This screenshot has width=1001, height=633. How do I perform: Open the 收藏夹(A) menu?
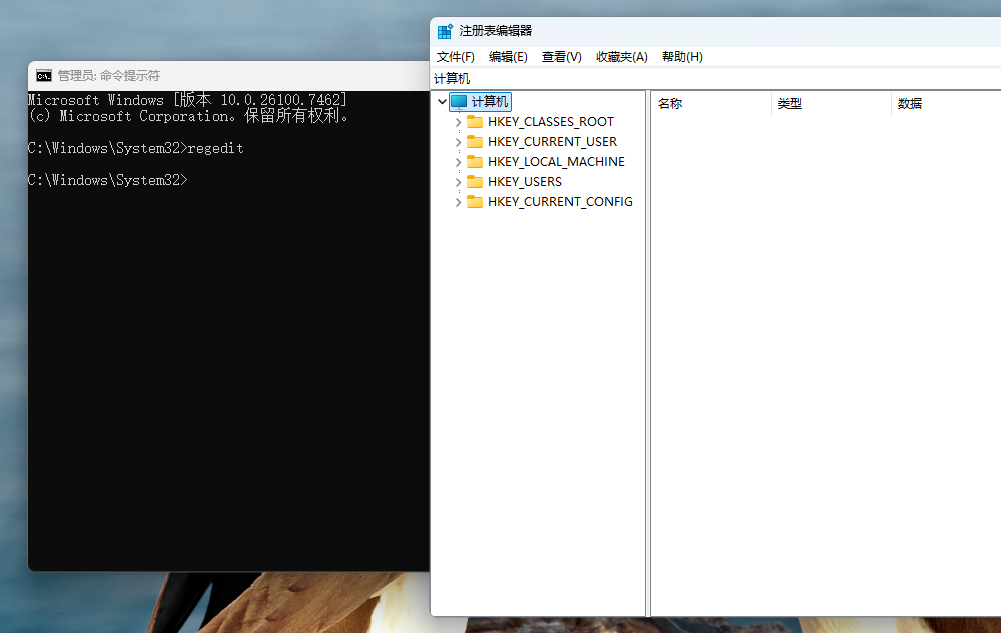click(622, 57)
